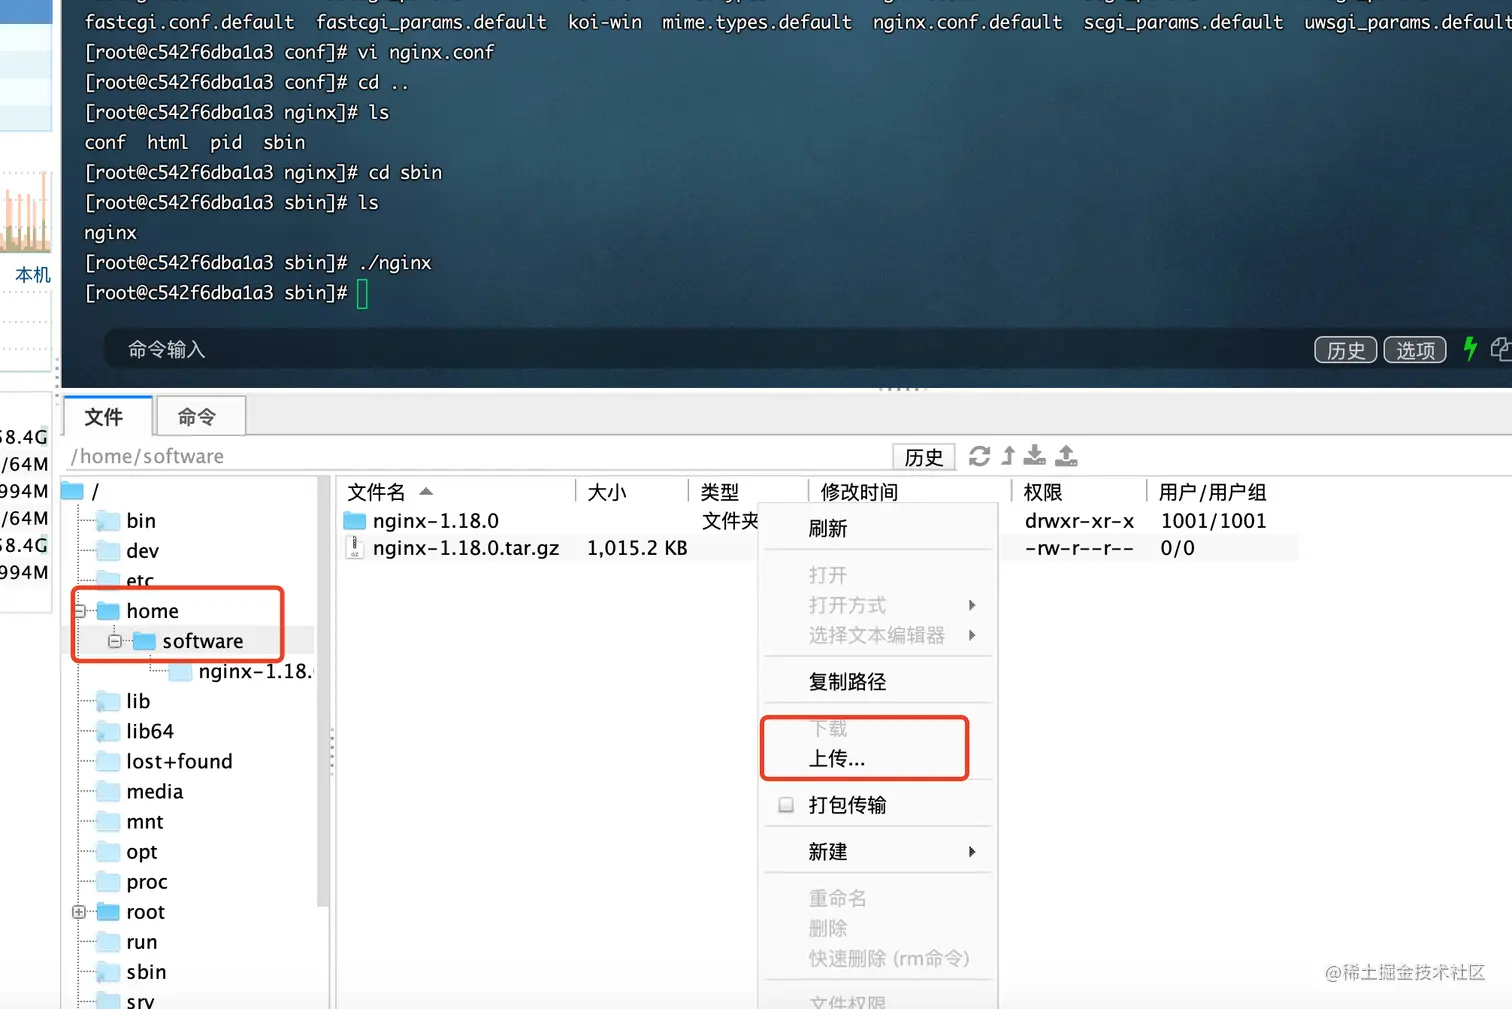Sort by the 权限 column header
Viewport: 1512px width, 1009px height.
pos(1043,491)
